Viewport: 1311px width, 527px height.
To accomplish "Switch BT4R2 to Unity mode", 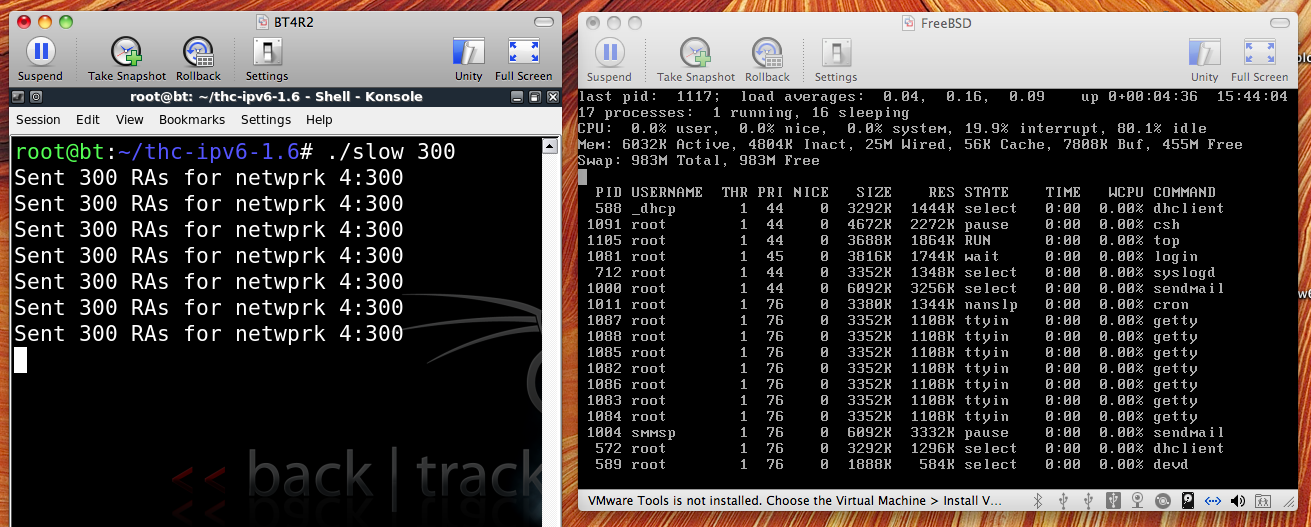I will tap(468, 59).
